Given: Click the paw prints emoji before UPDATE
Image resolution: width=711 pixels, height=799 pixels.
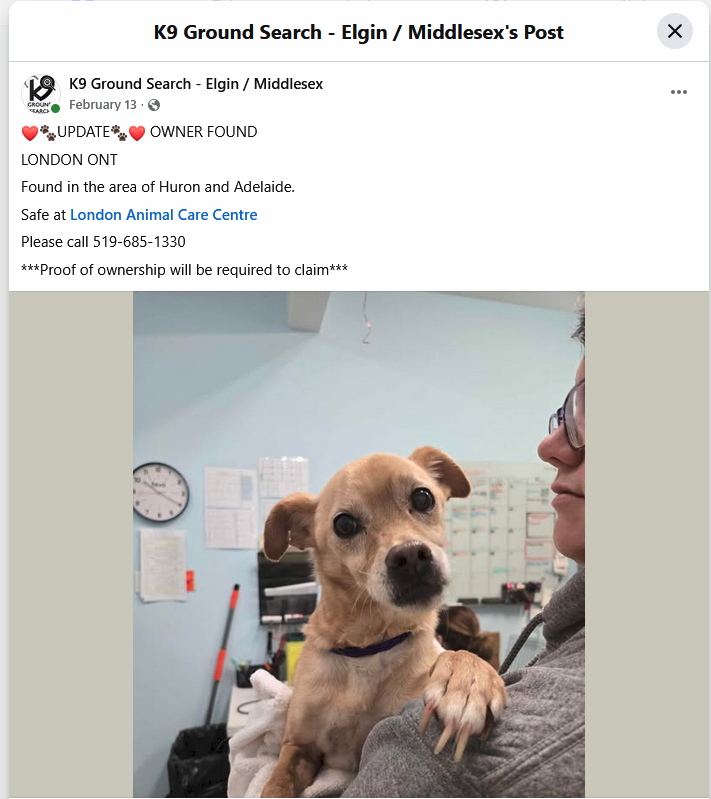Looking at the screenshot, I should click(x=48, y=133).
